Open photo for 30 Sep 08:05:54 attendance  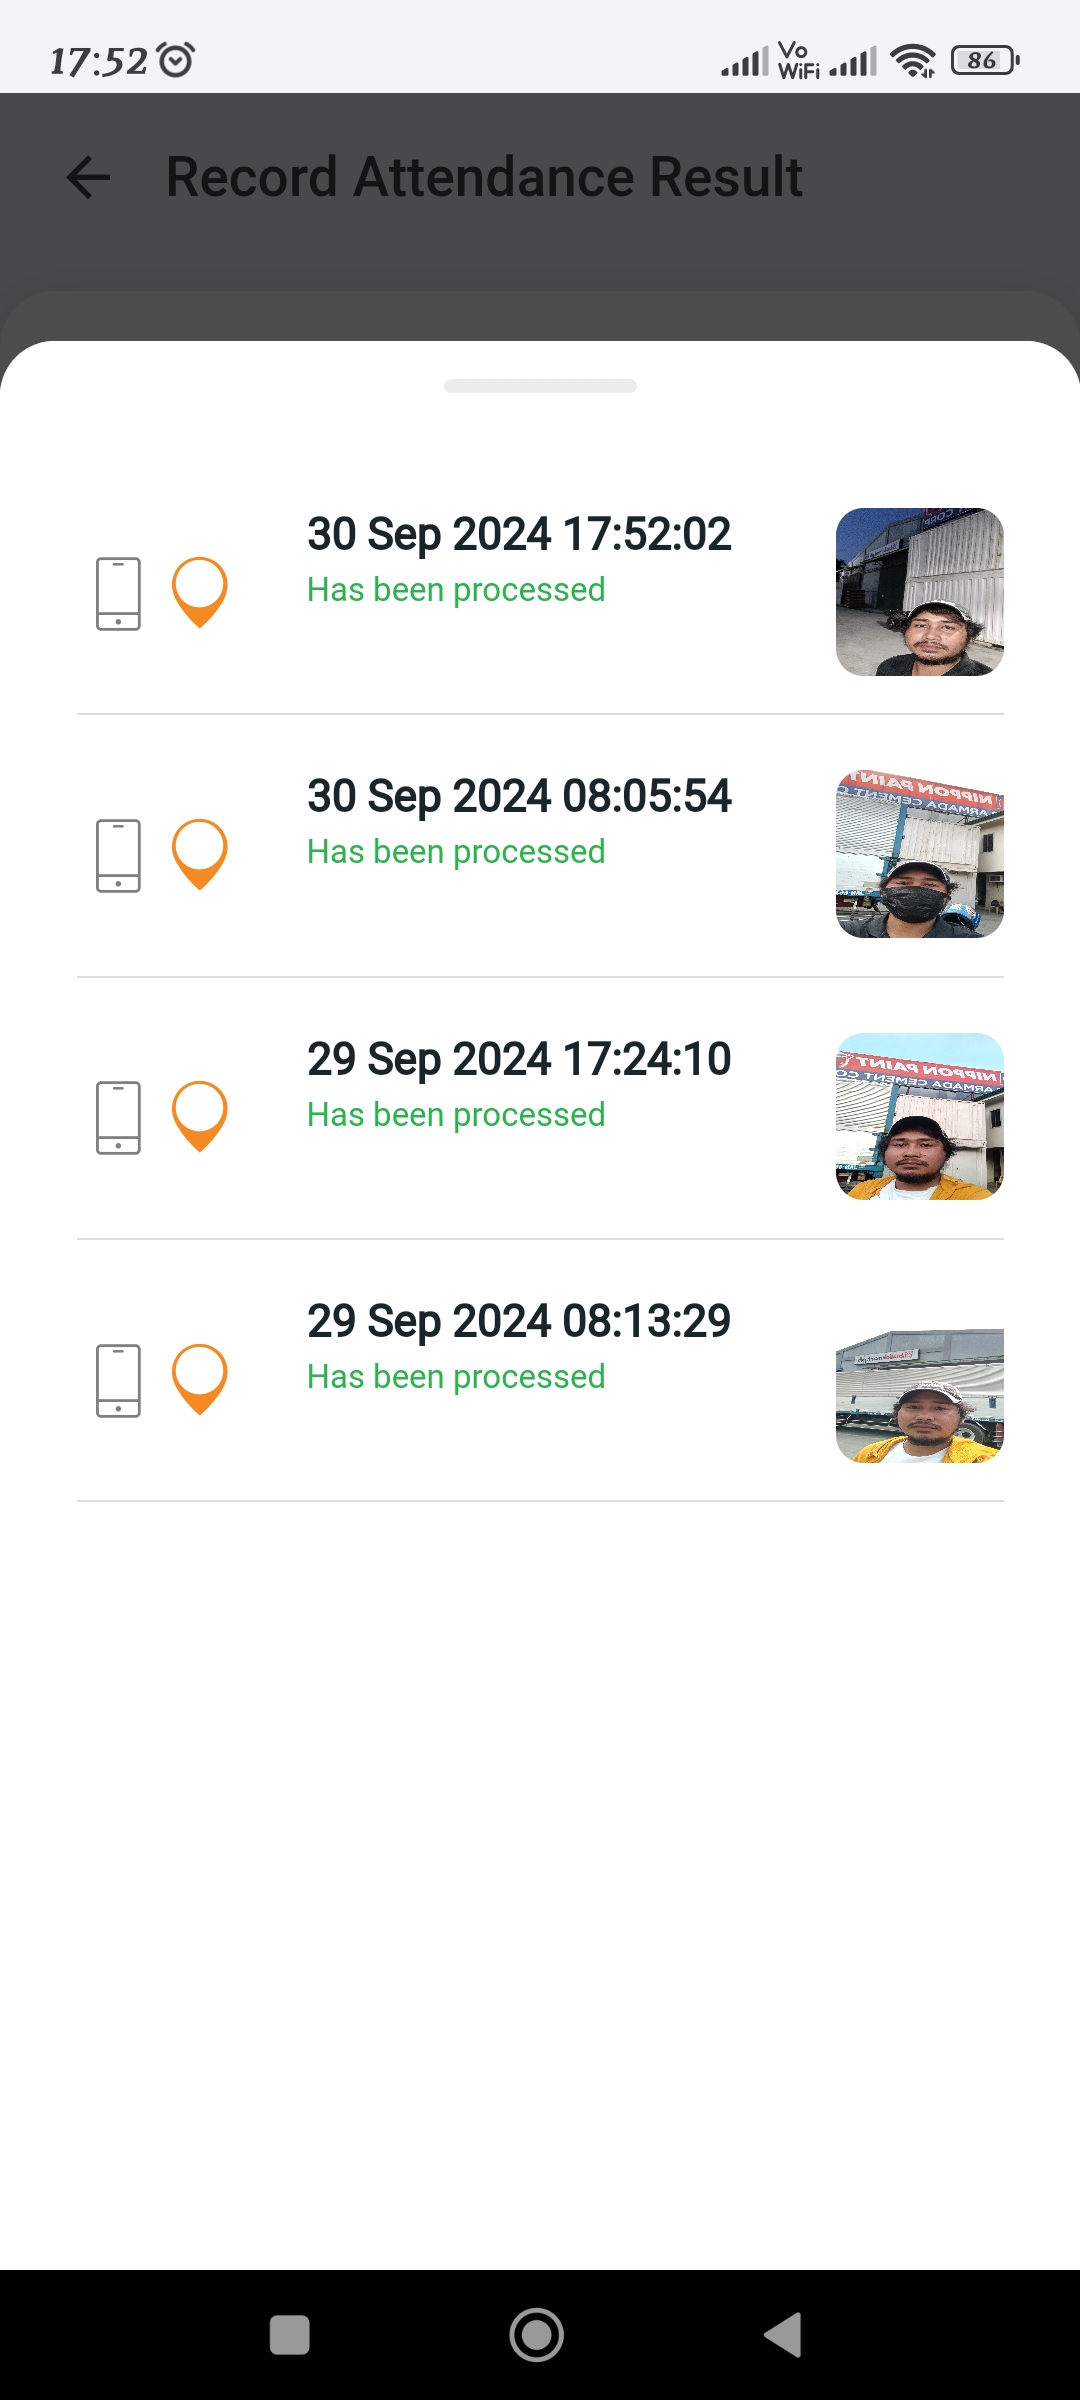tap(919, 854)
